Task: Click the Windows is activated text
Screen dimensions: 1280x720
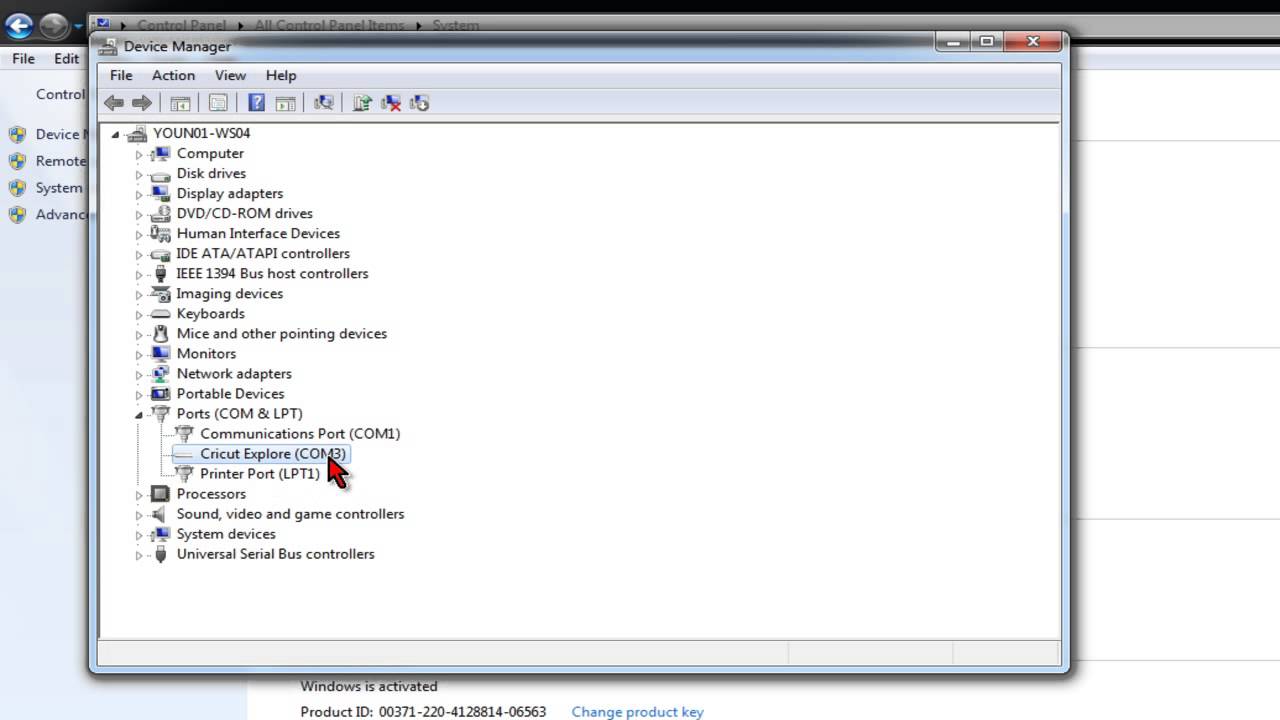Action: coord(369,686)
